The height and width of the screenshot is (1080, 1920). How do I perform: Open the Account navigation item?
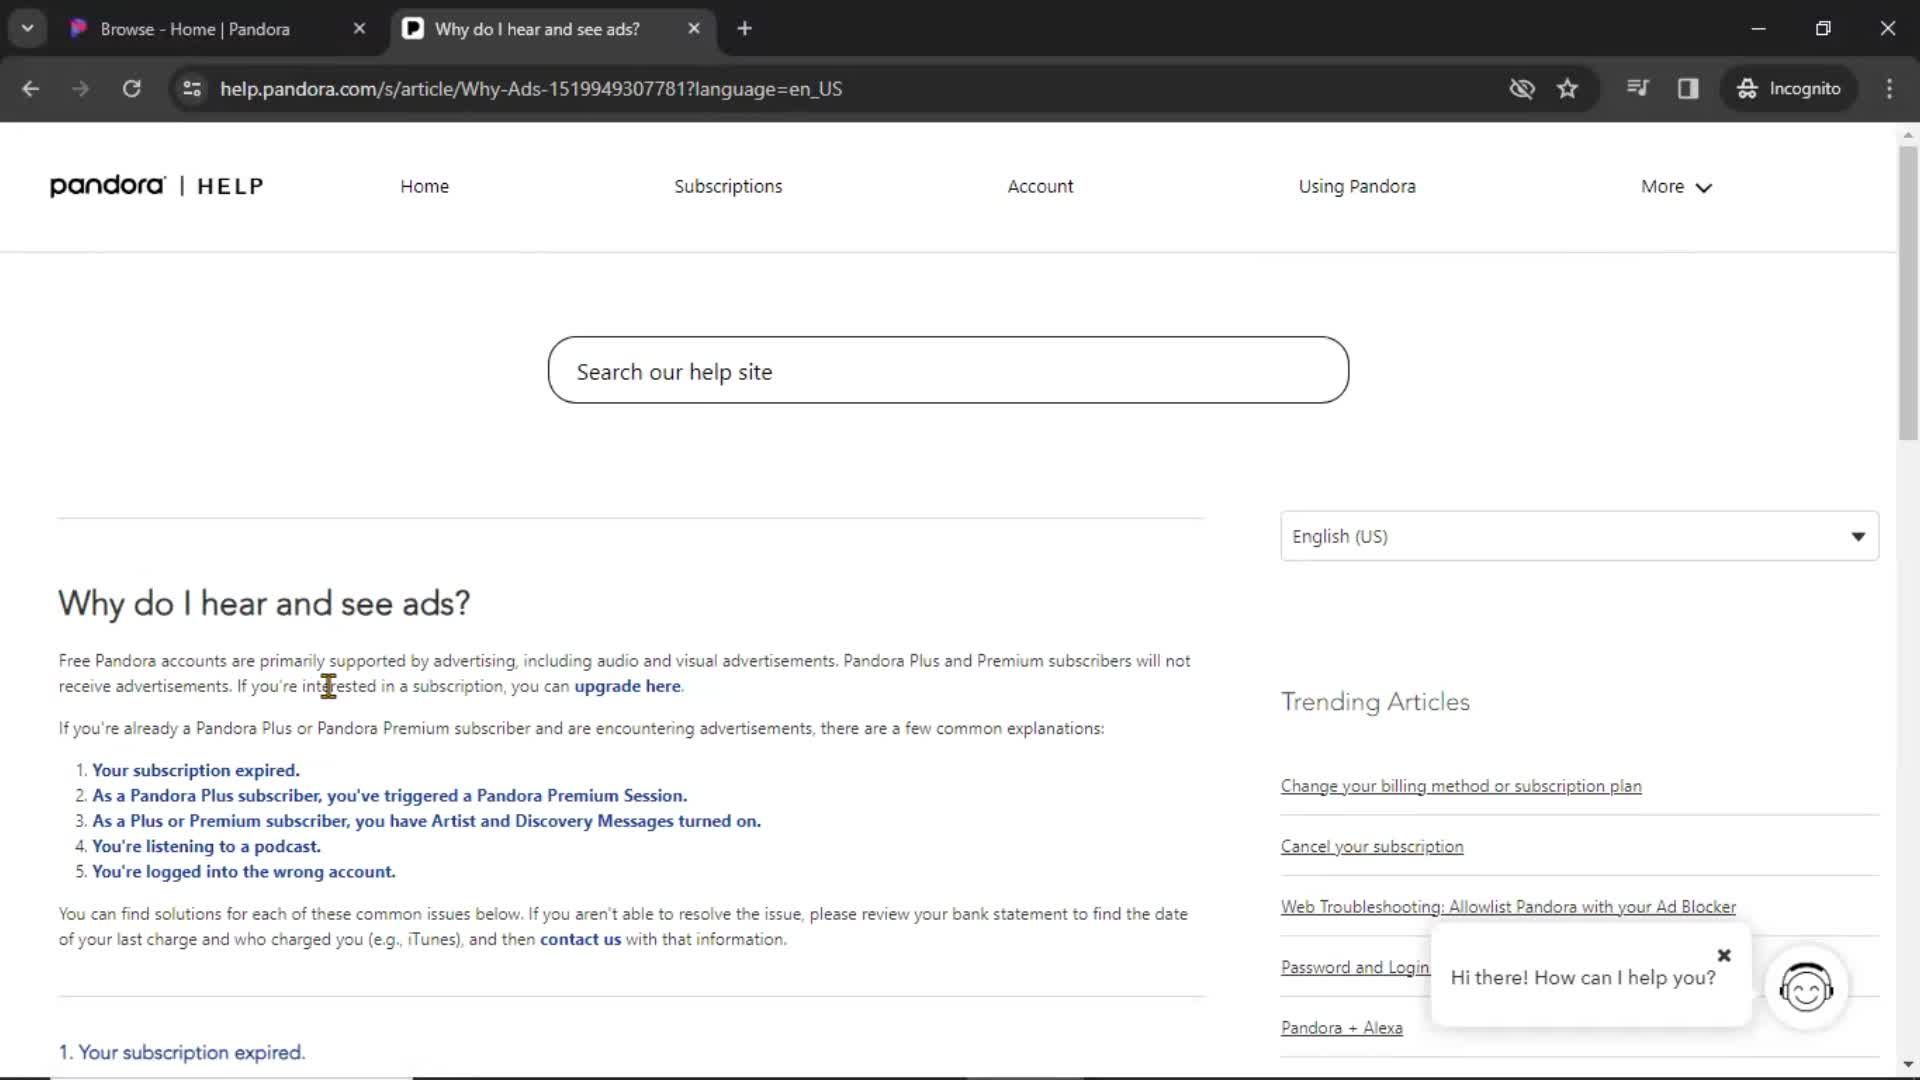pyautogui.click(x=1040, y=187)
